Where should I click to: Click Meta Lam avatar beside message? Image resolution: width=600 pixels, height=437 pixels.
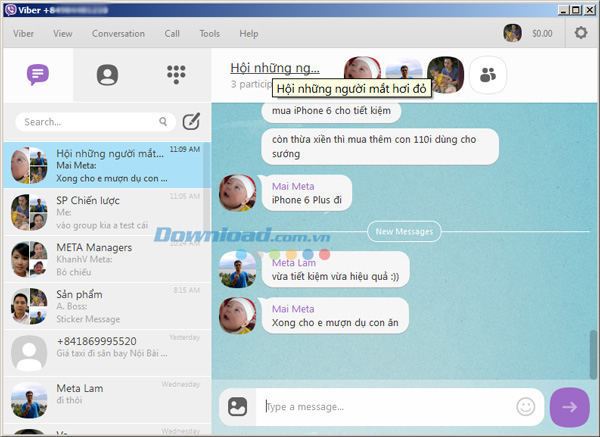(x=237, y=269)
